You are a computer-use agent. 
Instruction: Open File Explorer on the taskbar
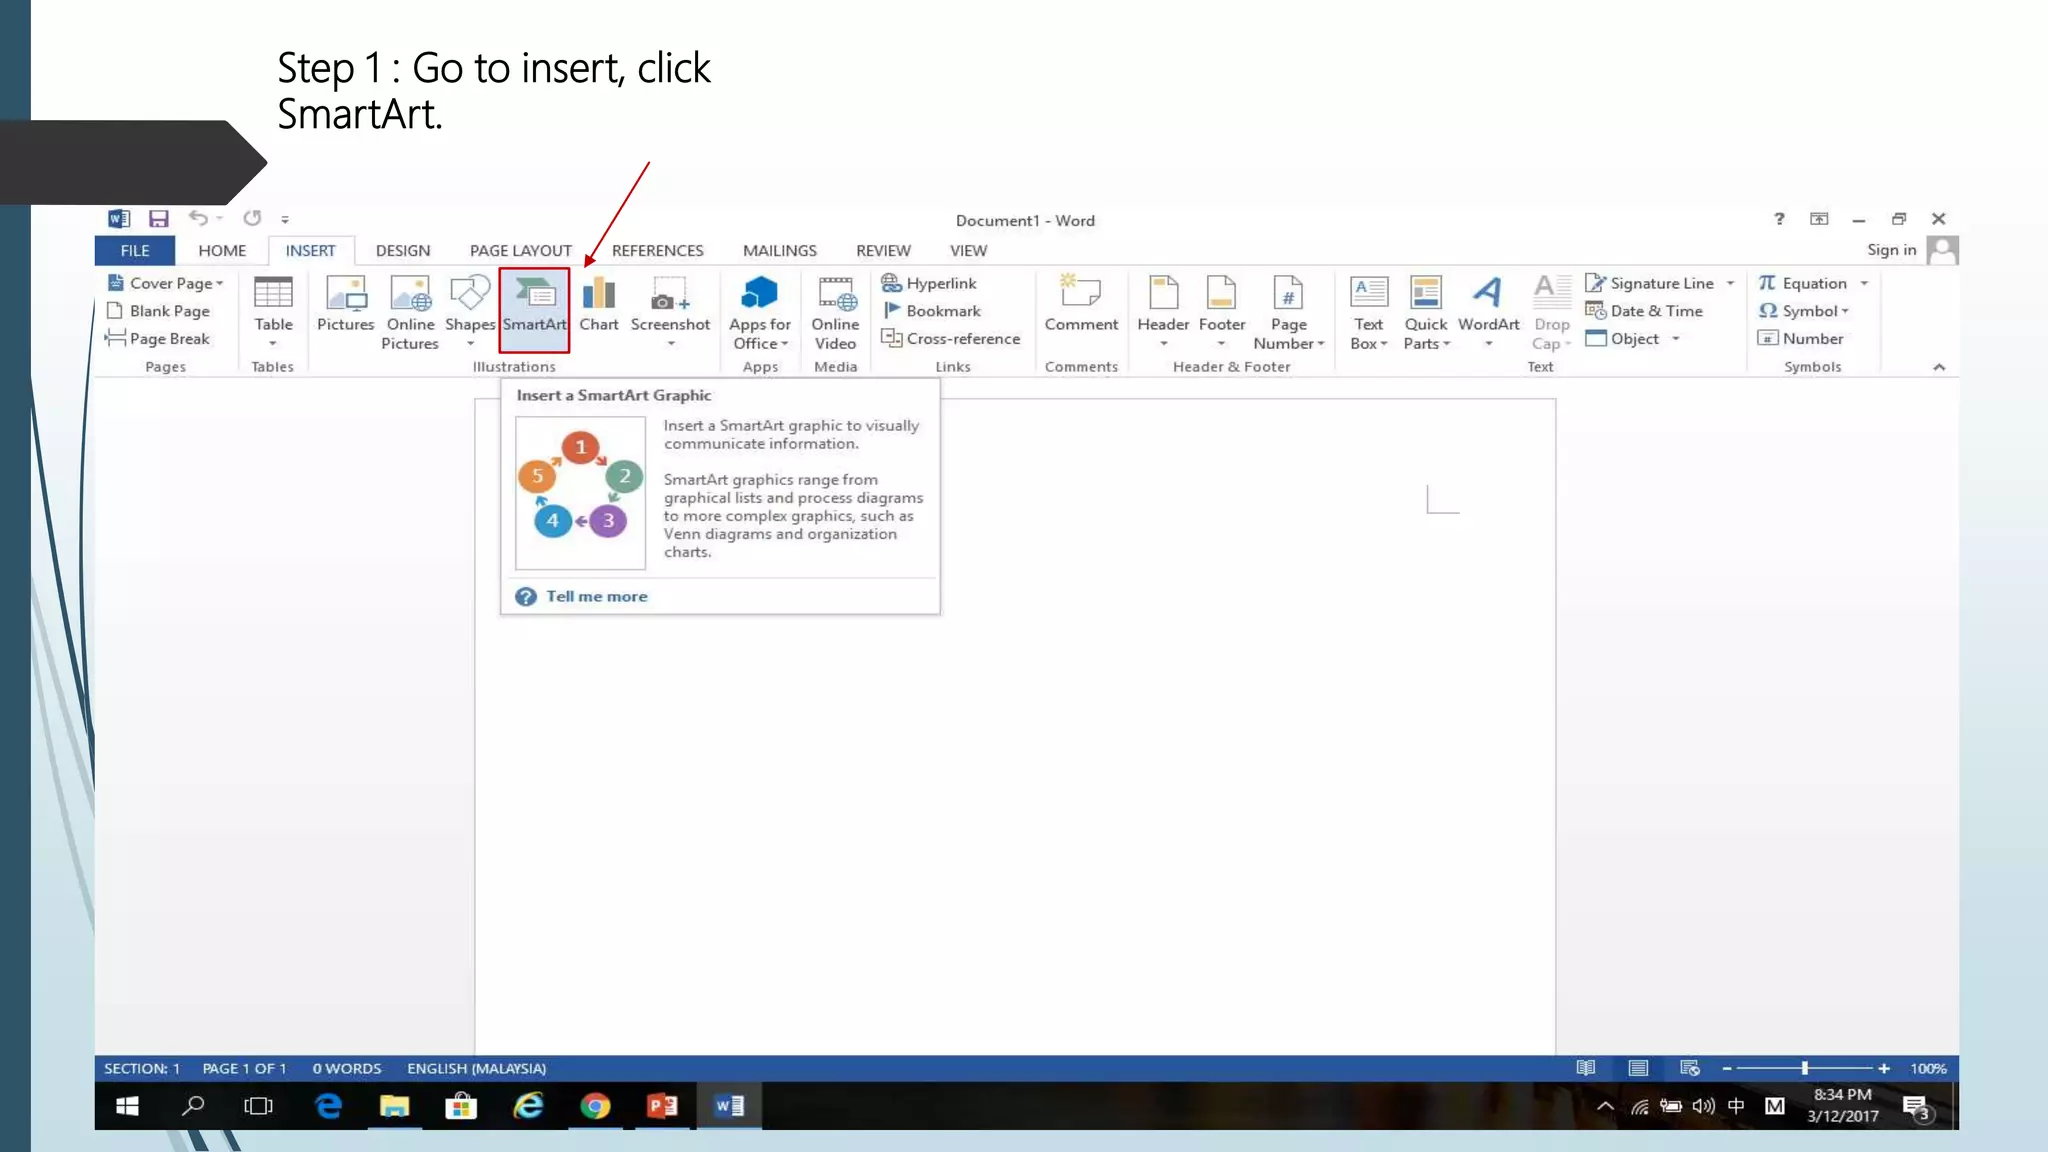pos(394,1106)
